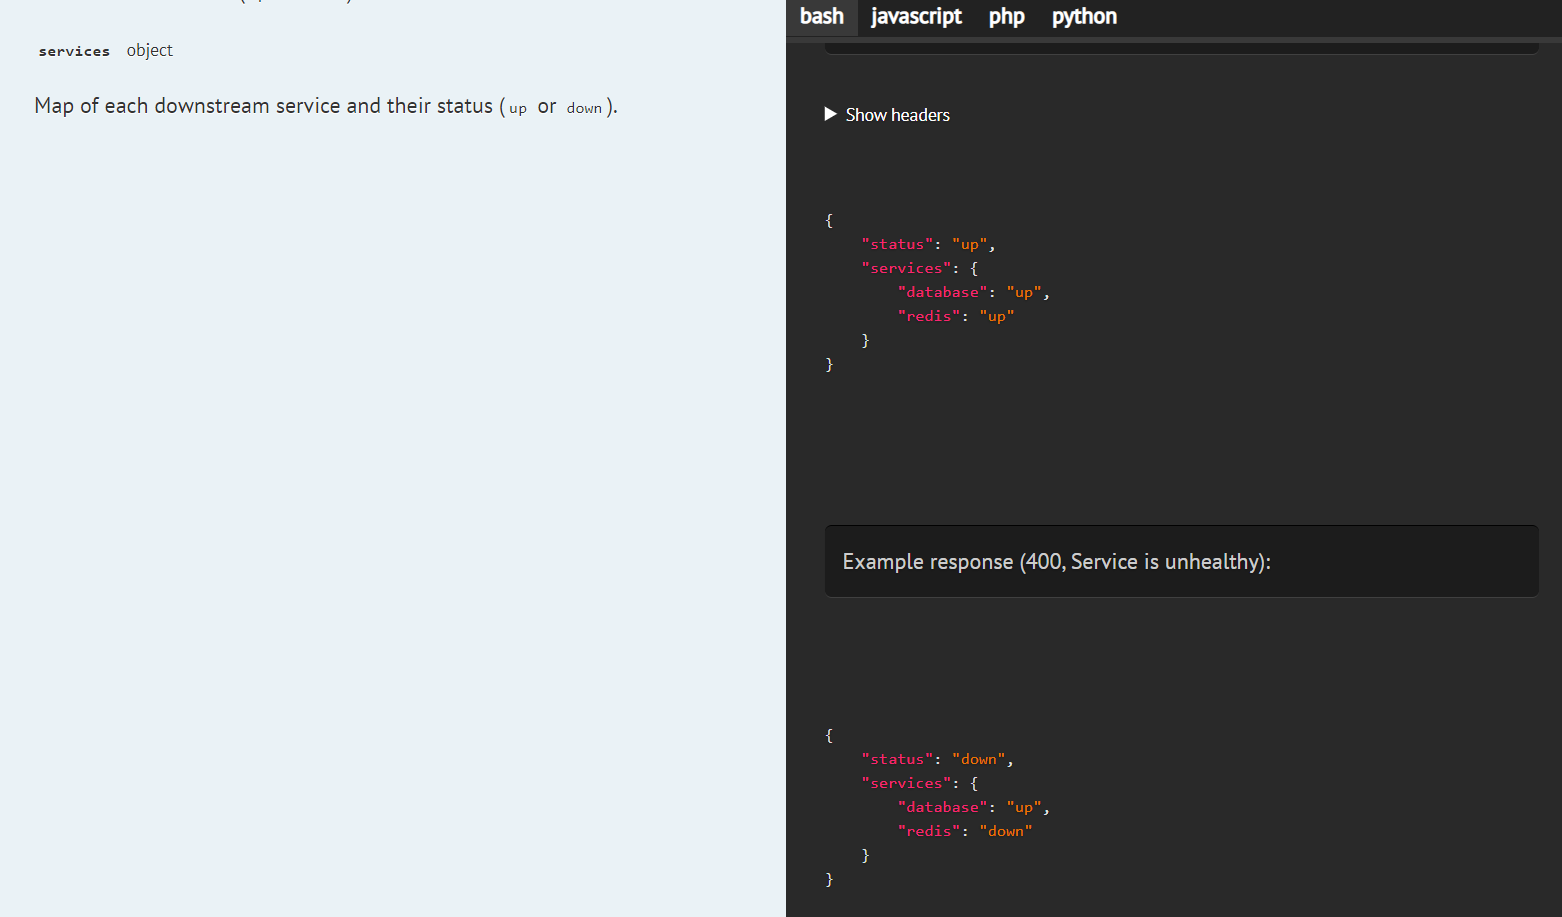1562x917 pixels.
Task: Click the services parameter name
Action: coord(74,51)
